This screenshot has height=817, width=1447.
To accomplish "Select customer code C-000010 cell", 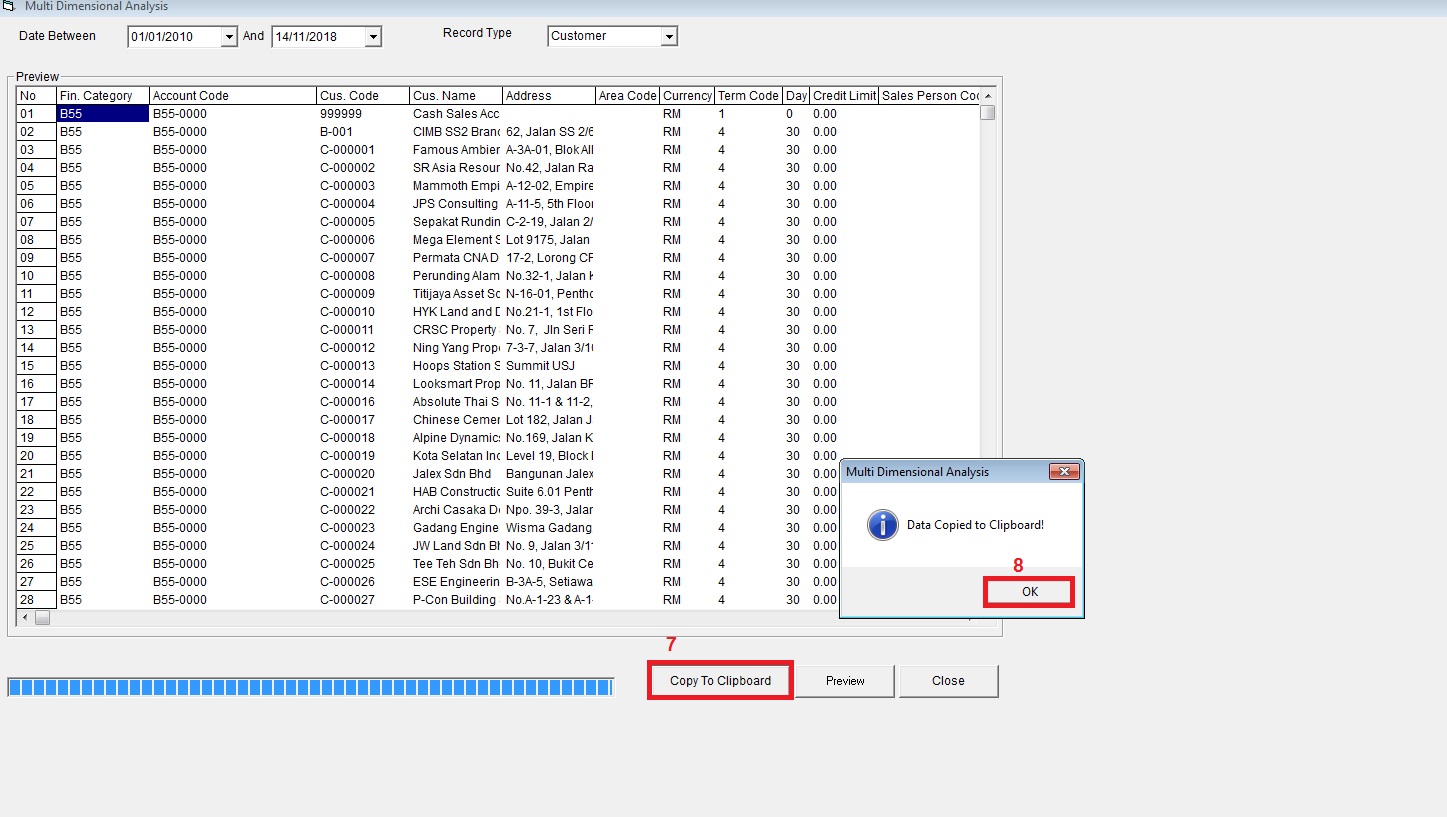I will [x=347, y=312].
